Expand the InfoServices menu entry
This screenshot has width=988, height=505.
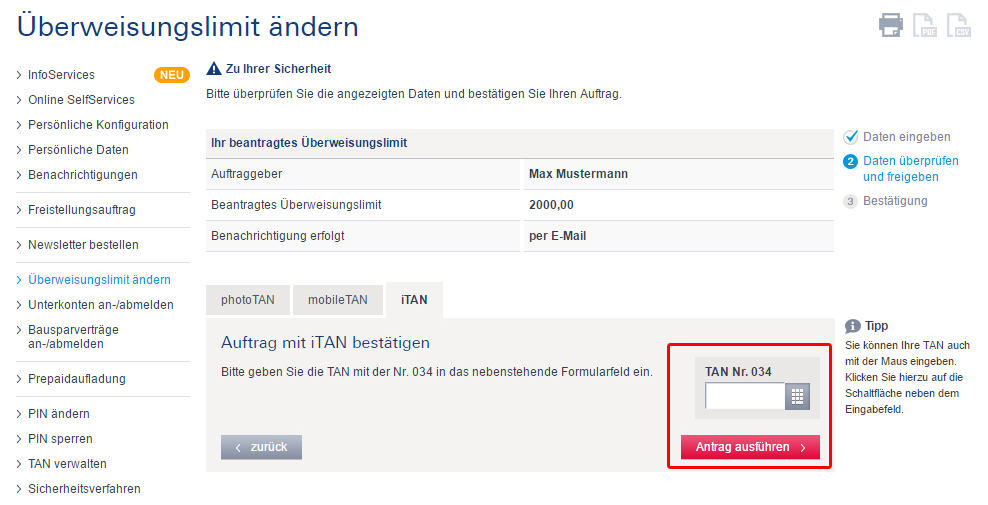61,75
